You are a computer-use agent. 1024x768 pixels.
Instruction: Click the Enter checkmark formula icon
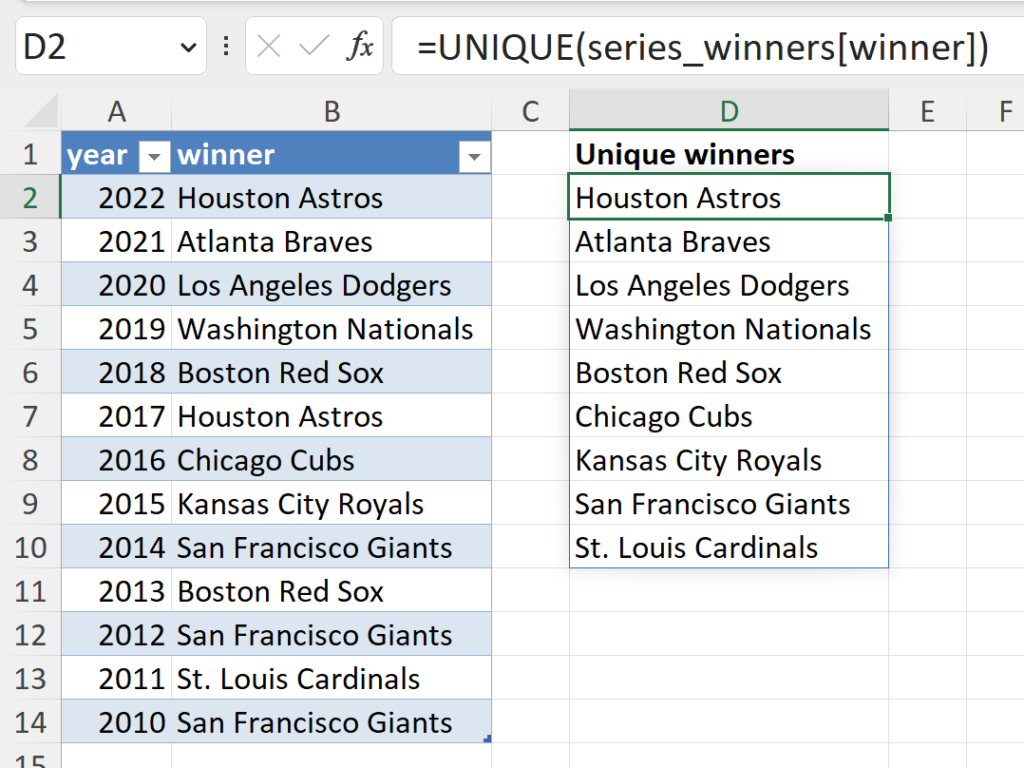[x=313, y=46]
